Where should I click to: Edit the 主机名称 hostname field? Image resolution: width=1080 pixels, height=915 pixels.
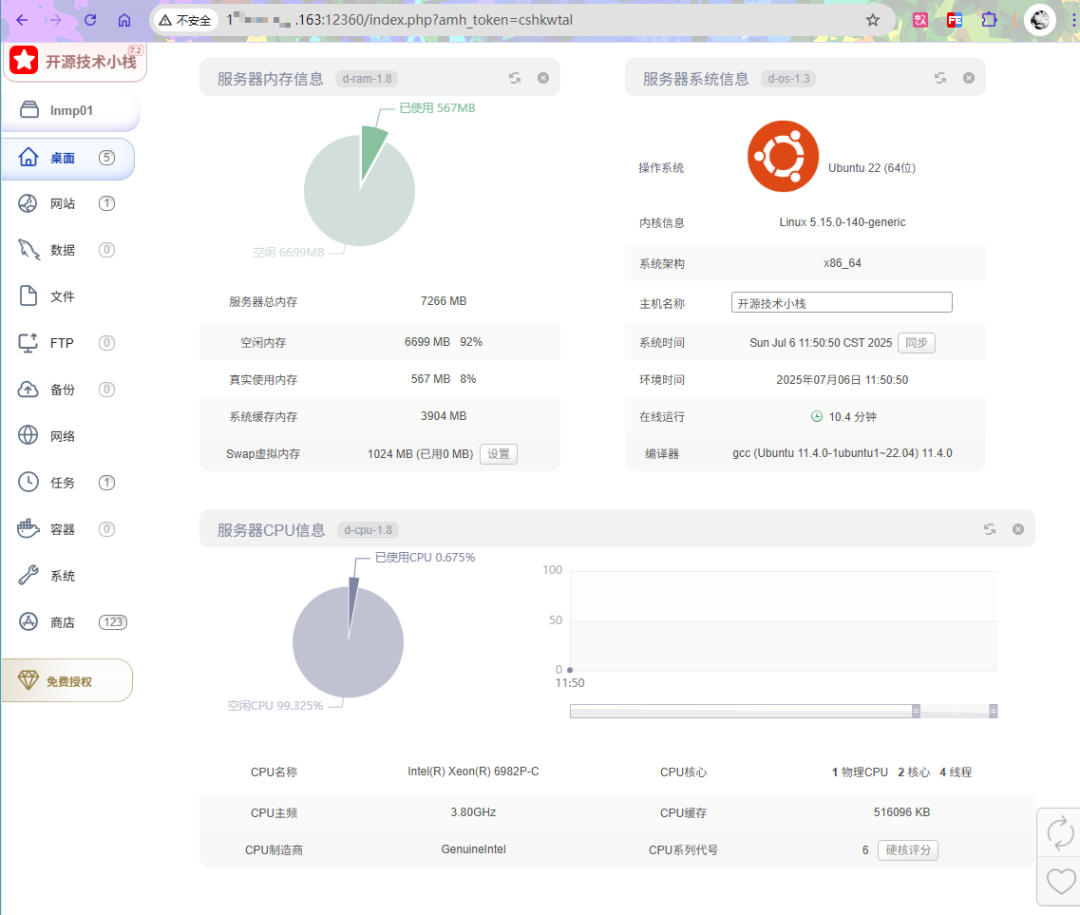842,302
